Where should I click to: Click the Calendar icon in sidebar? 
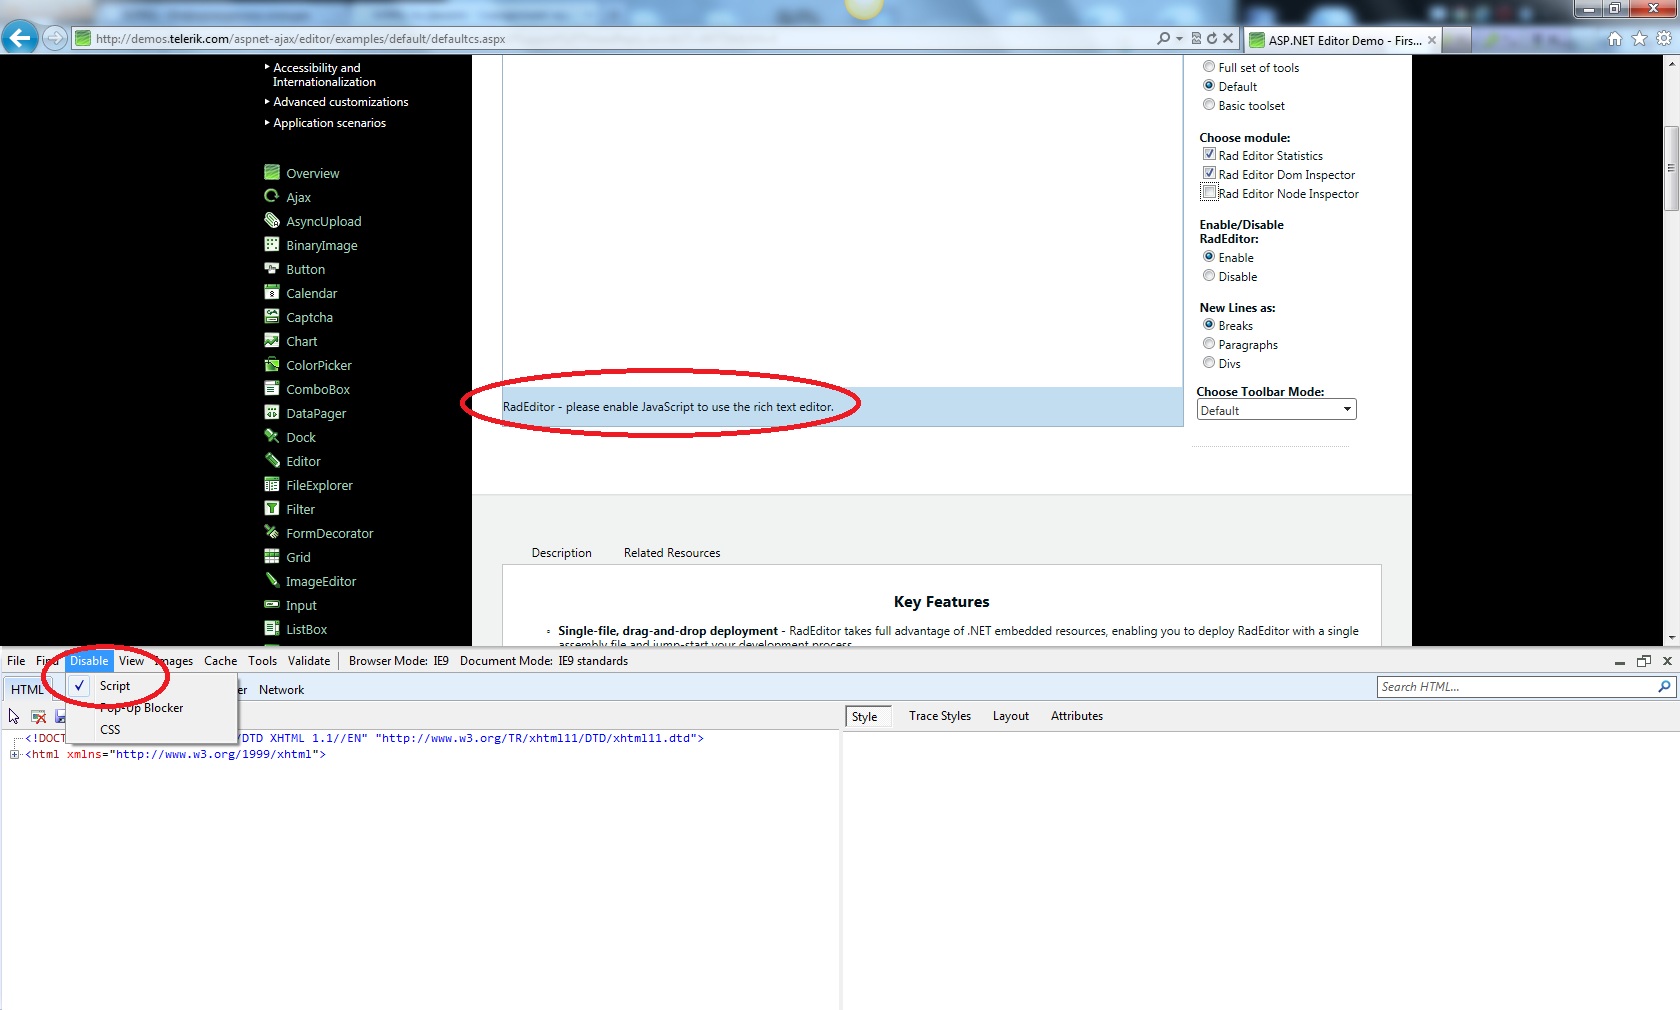pyautogui.click(x=272, y=292)
